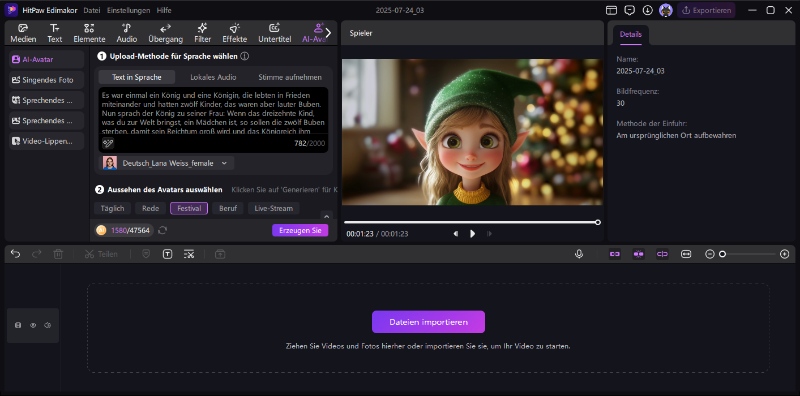Click the marker shield icon in timeline toolbar
This screenshot has width=800, height=396.
click(146, 254)
